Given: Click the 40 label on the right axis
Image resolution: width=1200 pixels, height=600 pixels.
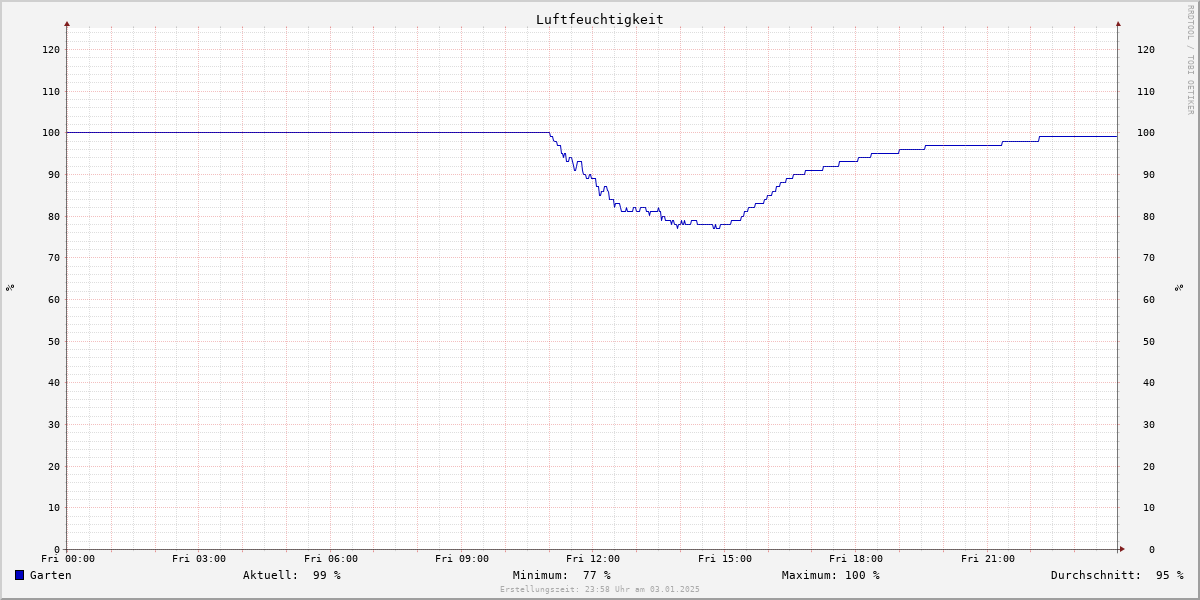Looking at the screenshot, I should 1149,383.
